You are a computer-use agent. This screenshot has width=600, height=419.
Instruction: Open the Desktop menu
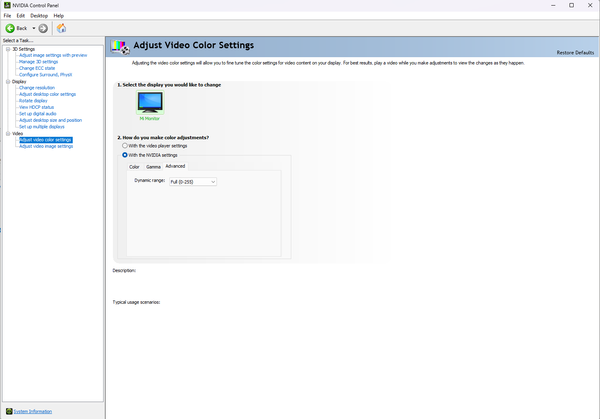click(38, 16)
